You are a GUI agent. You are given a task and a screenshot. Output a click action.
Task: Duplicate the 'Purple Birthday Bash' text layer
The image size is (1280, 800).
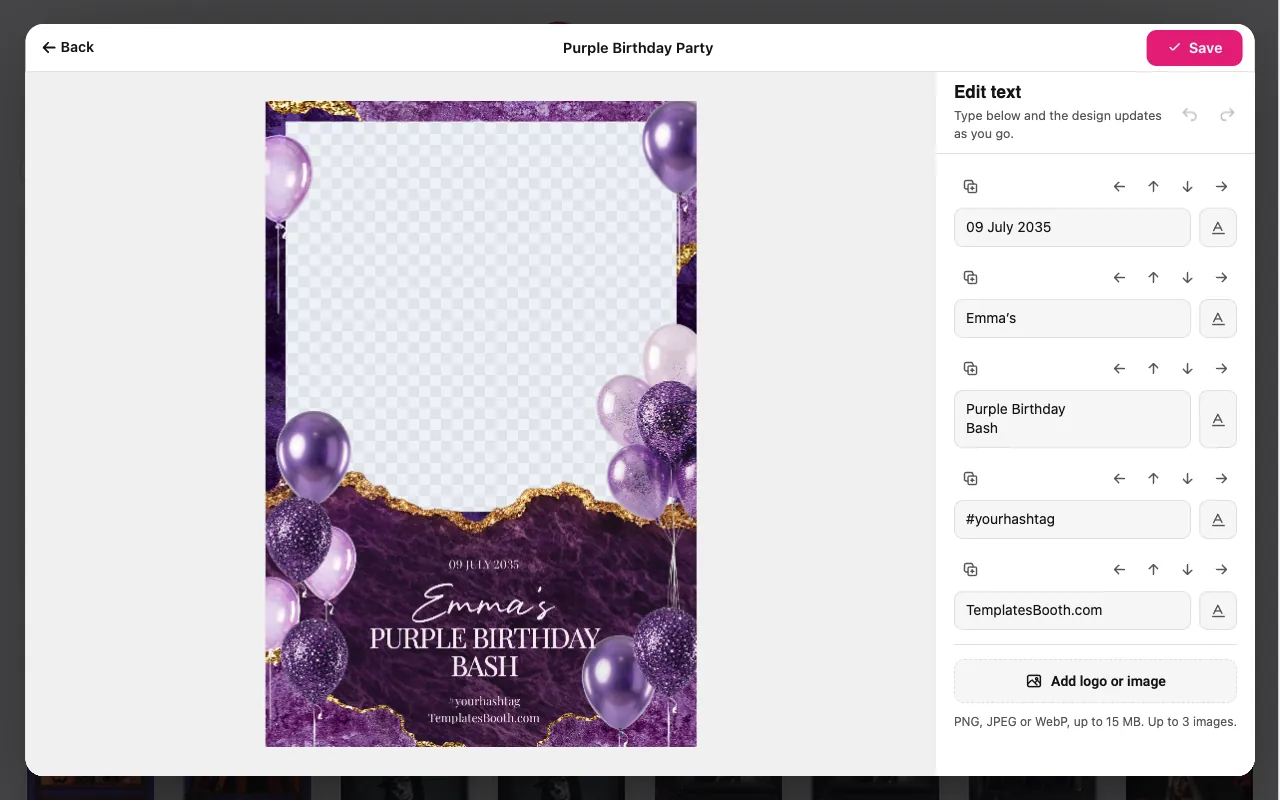click(970, 369)
